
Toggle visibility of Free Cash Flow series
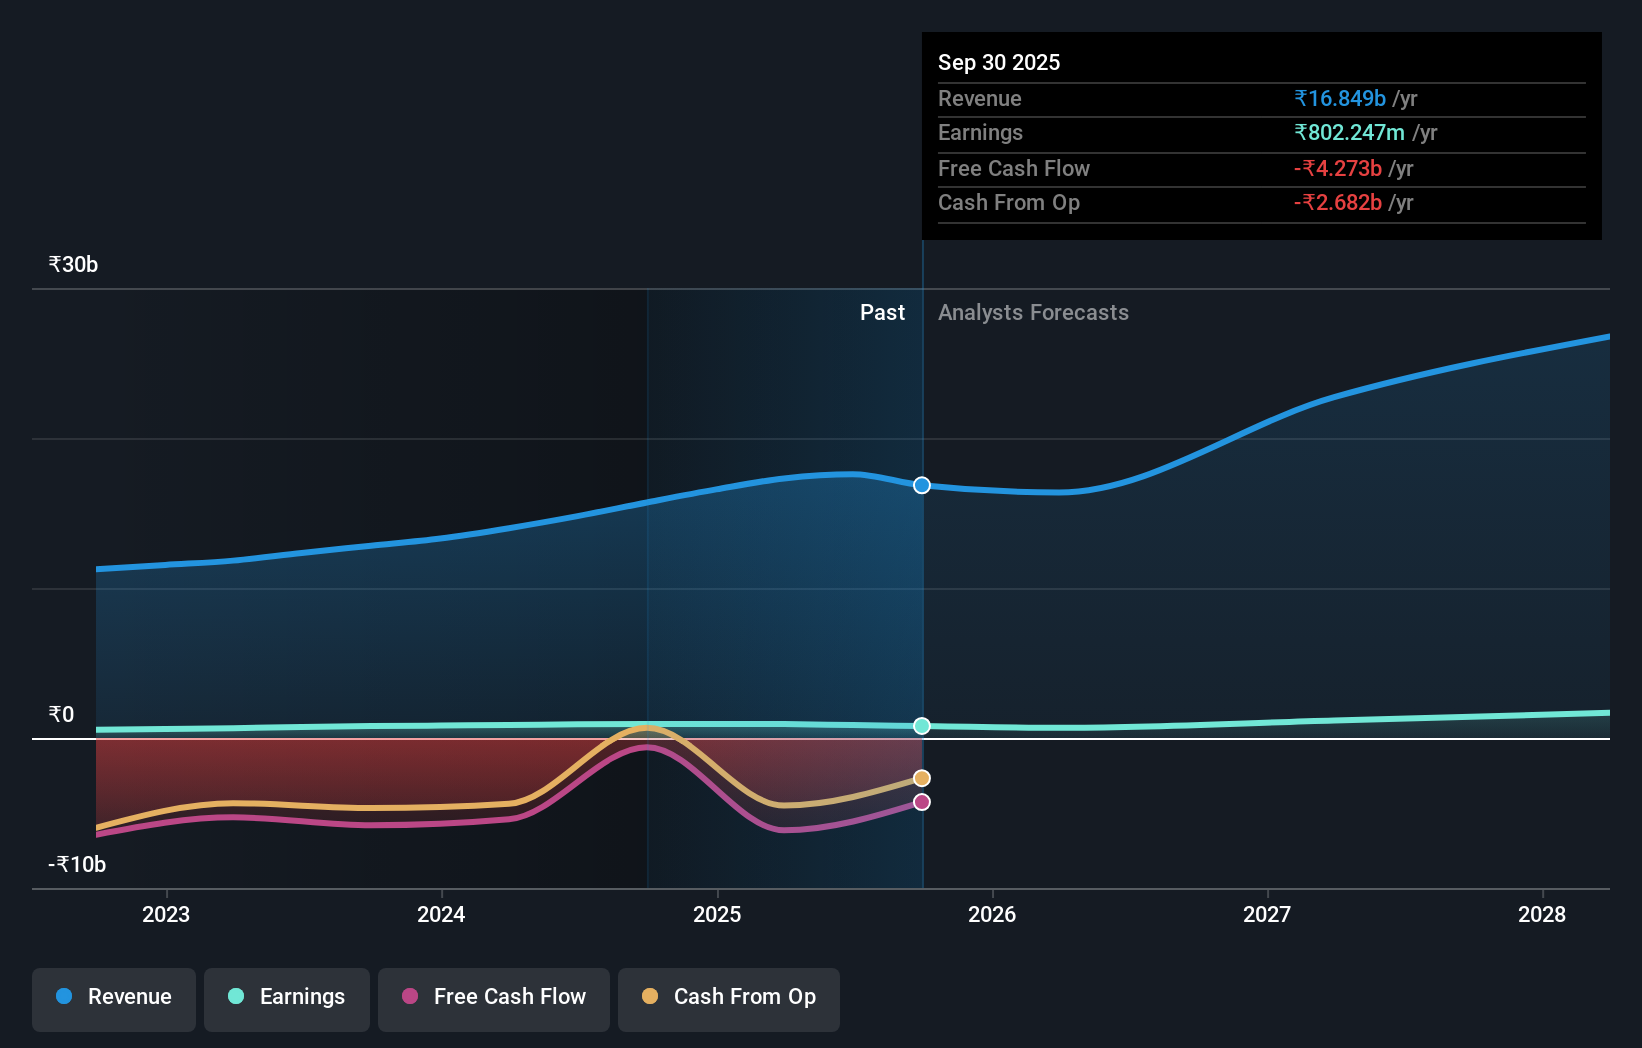point(493,999)
